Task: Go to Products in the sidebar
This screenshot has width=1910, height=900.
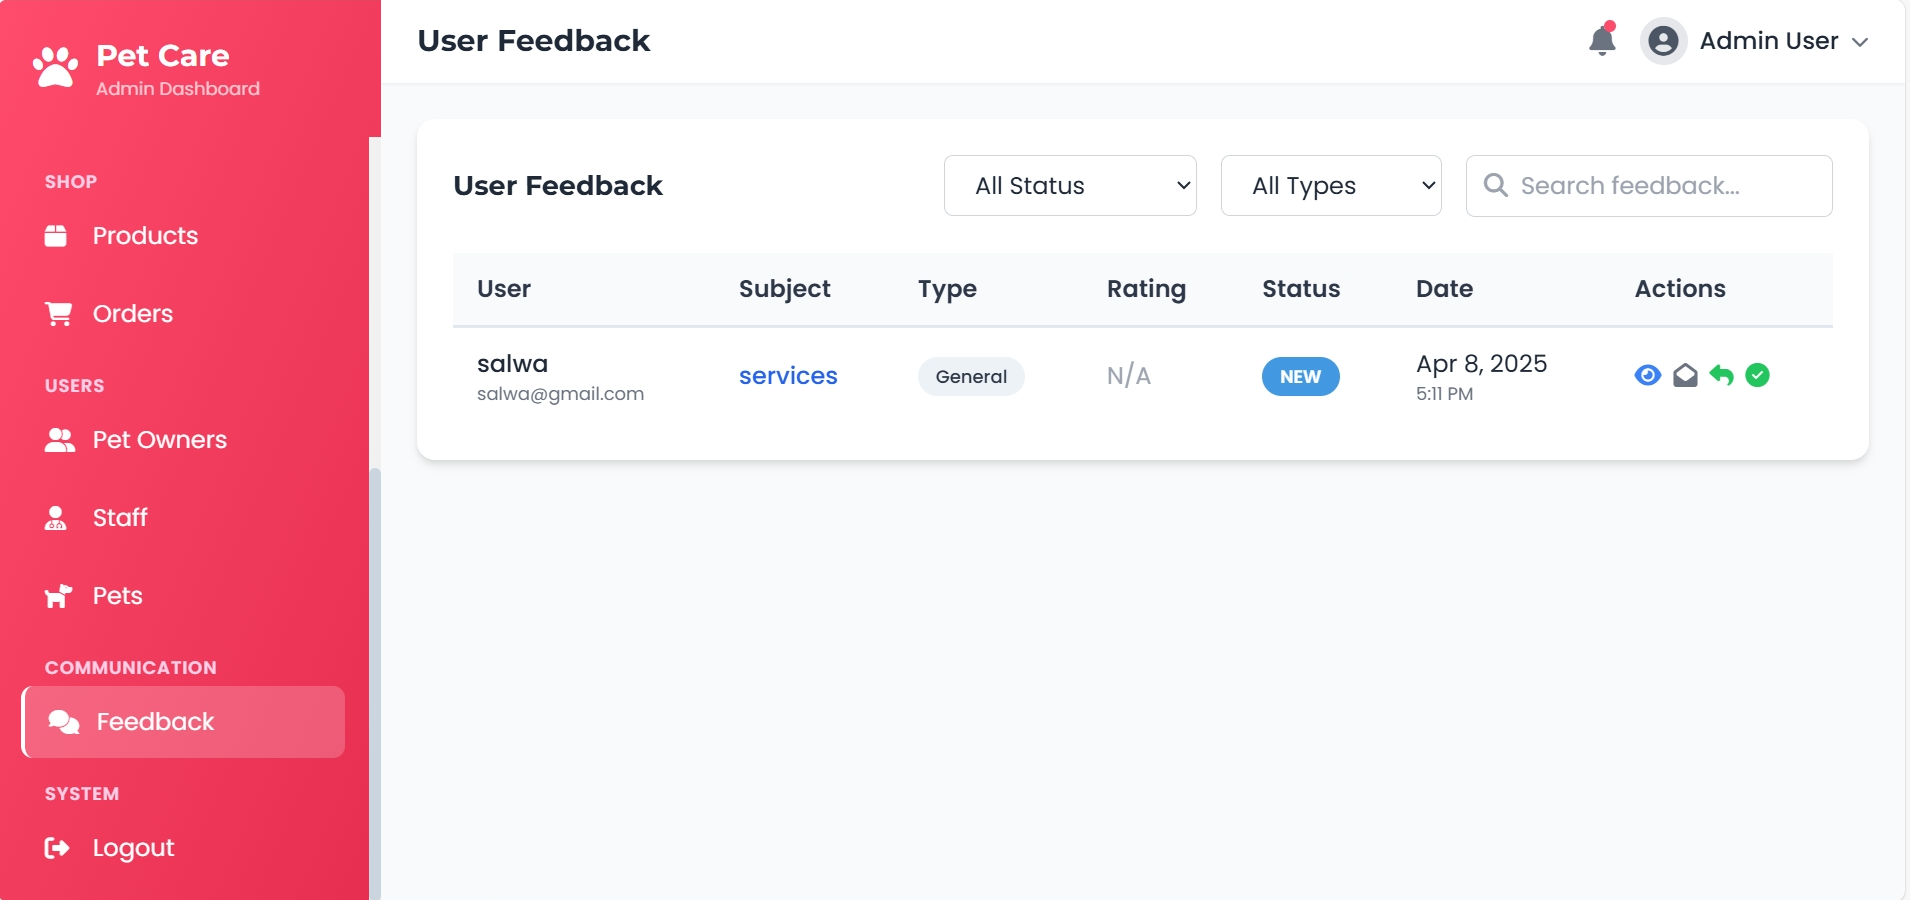Action: tap(145, 236)
